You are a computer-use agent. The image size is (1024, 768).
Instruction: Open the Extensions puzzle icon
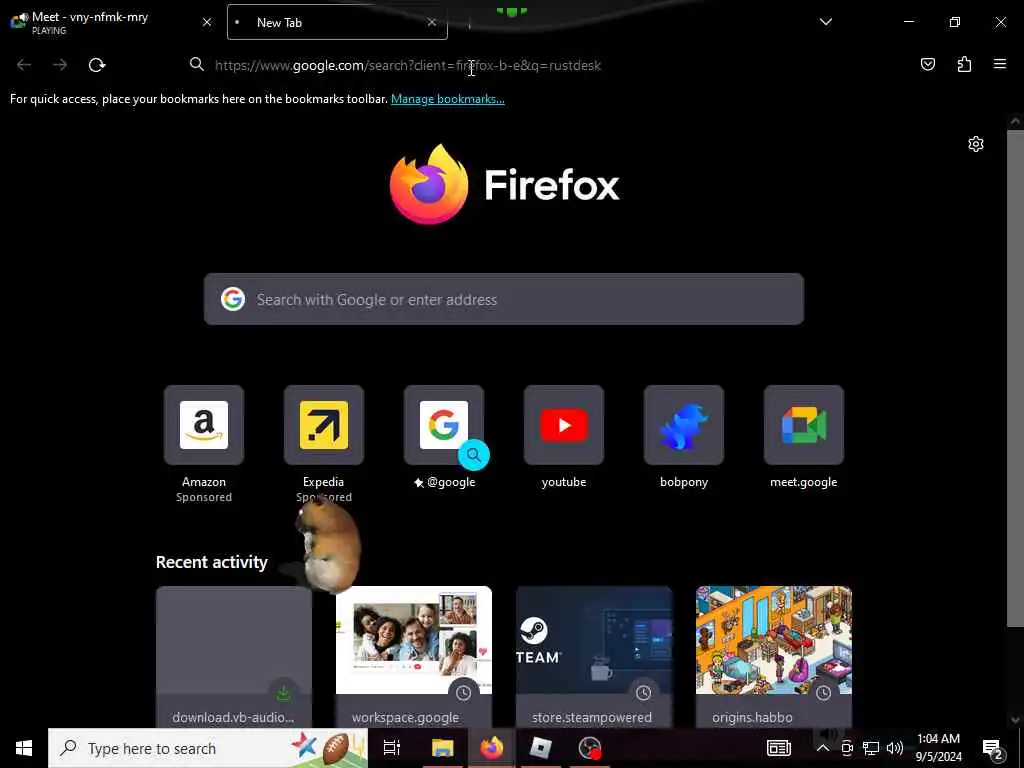[964, 64]
